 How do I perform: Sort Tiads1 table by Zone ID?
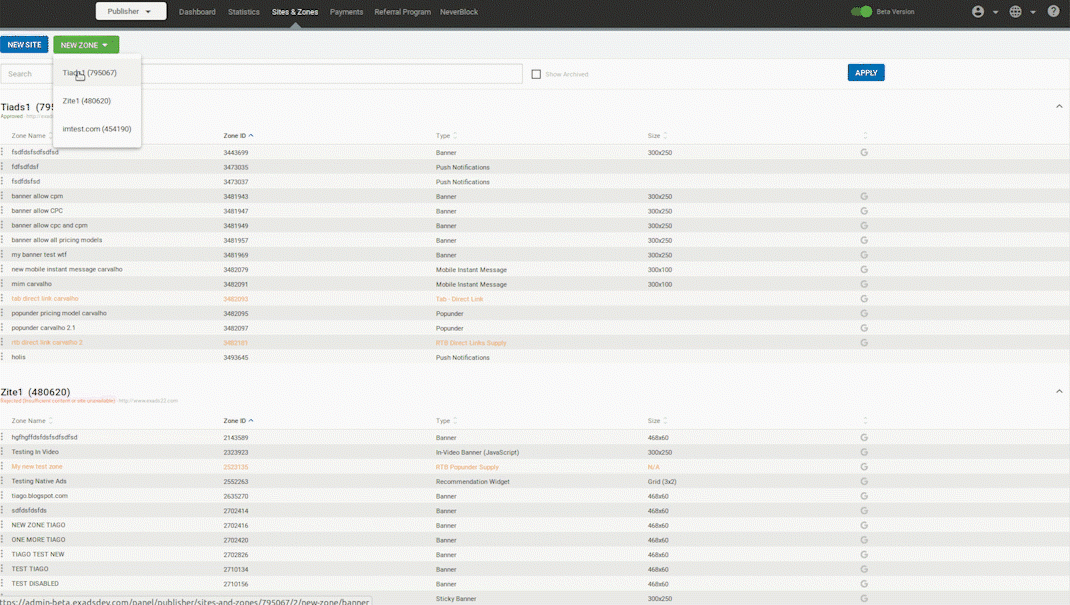tap(238, 136)
